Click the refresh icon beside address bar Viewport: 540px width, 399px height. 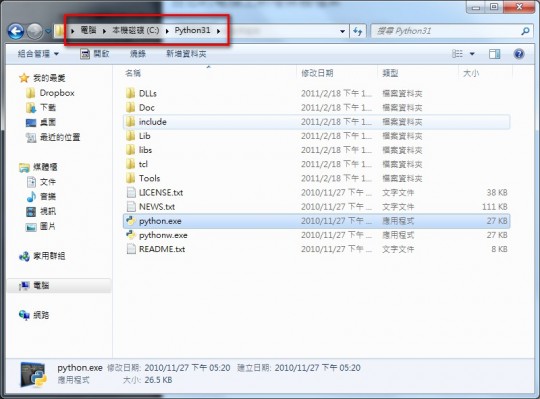pyautogui.click(x=358, y=31)
